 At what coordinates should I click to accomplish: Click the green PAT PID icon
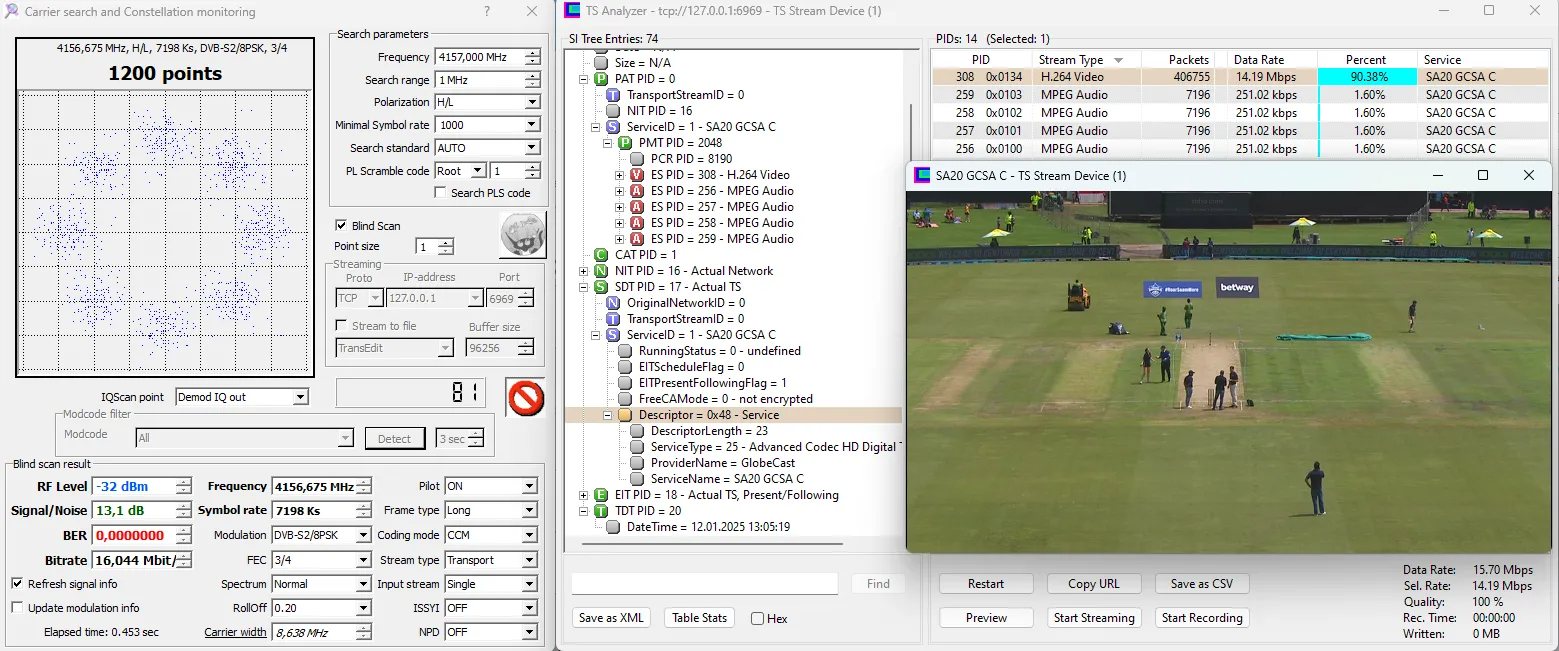coord(601,79)
